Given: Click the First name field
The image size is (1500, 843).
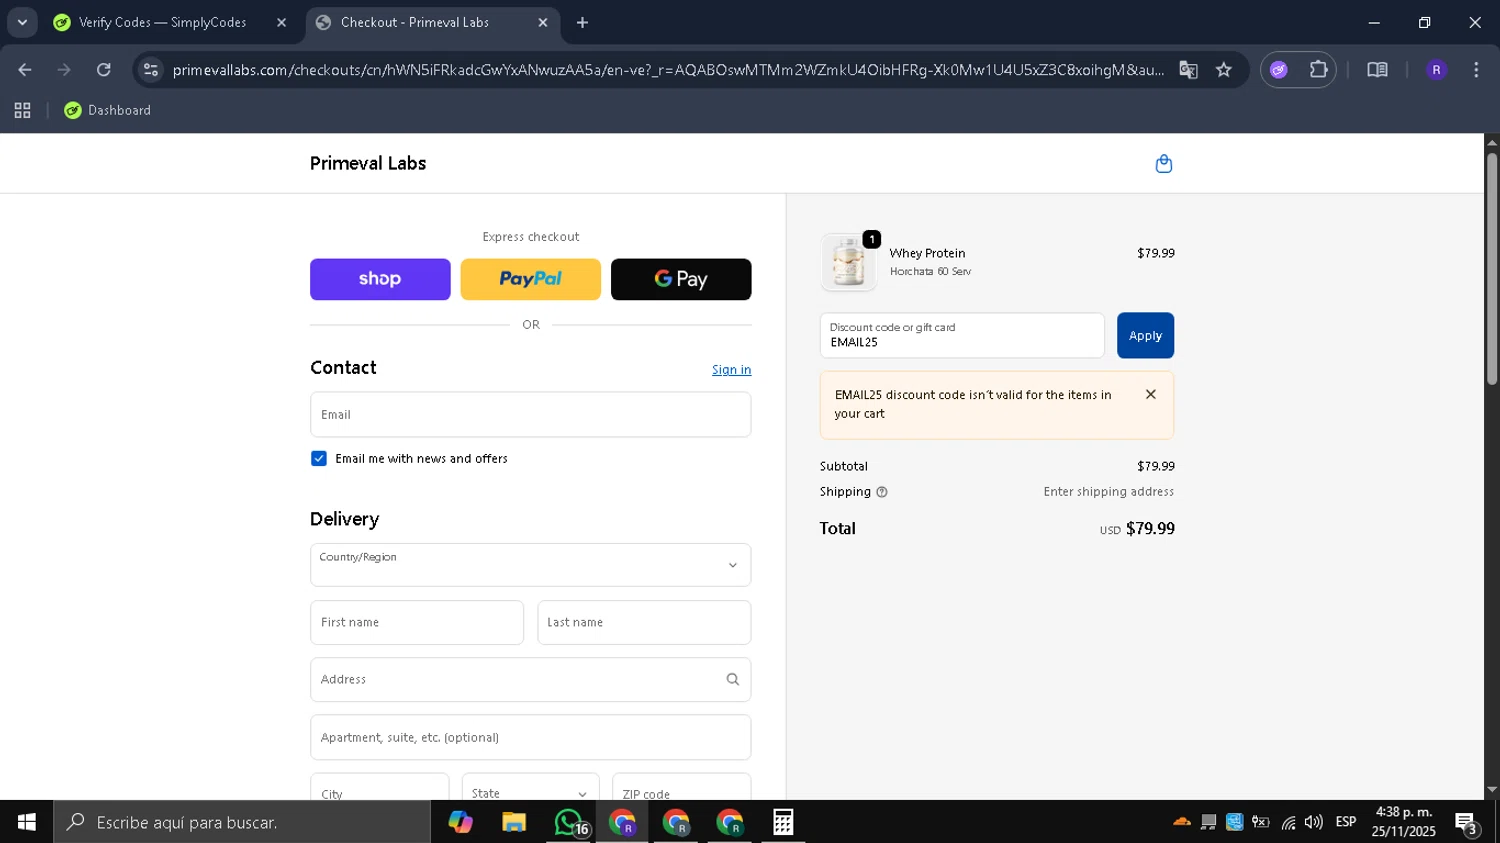Looking at the screenshot, I should pos(417,622).
